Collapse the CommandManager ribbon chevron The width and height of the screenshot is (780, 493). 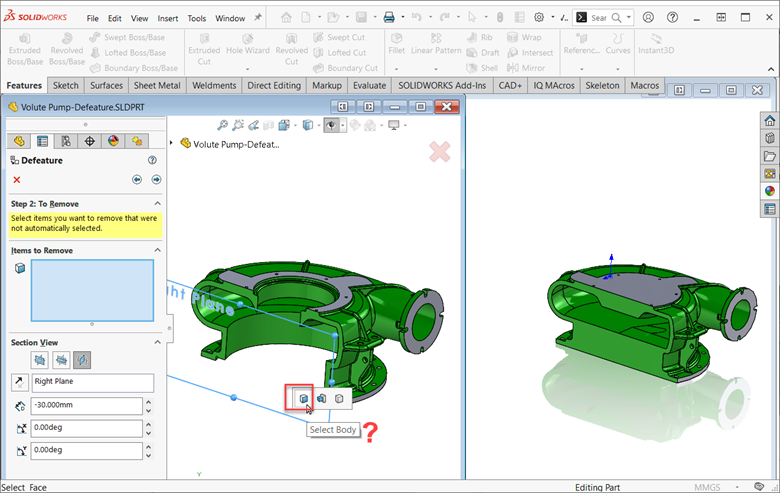coord(771,69)
